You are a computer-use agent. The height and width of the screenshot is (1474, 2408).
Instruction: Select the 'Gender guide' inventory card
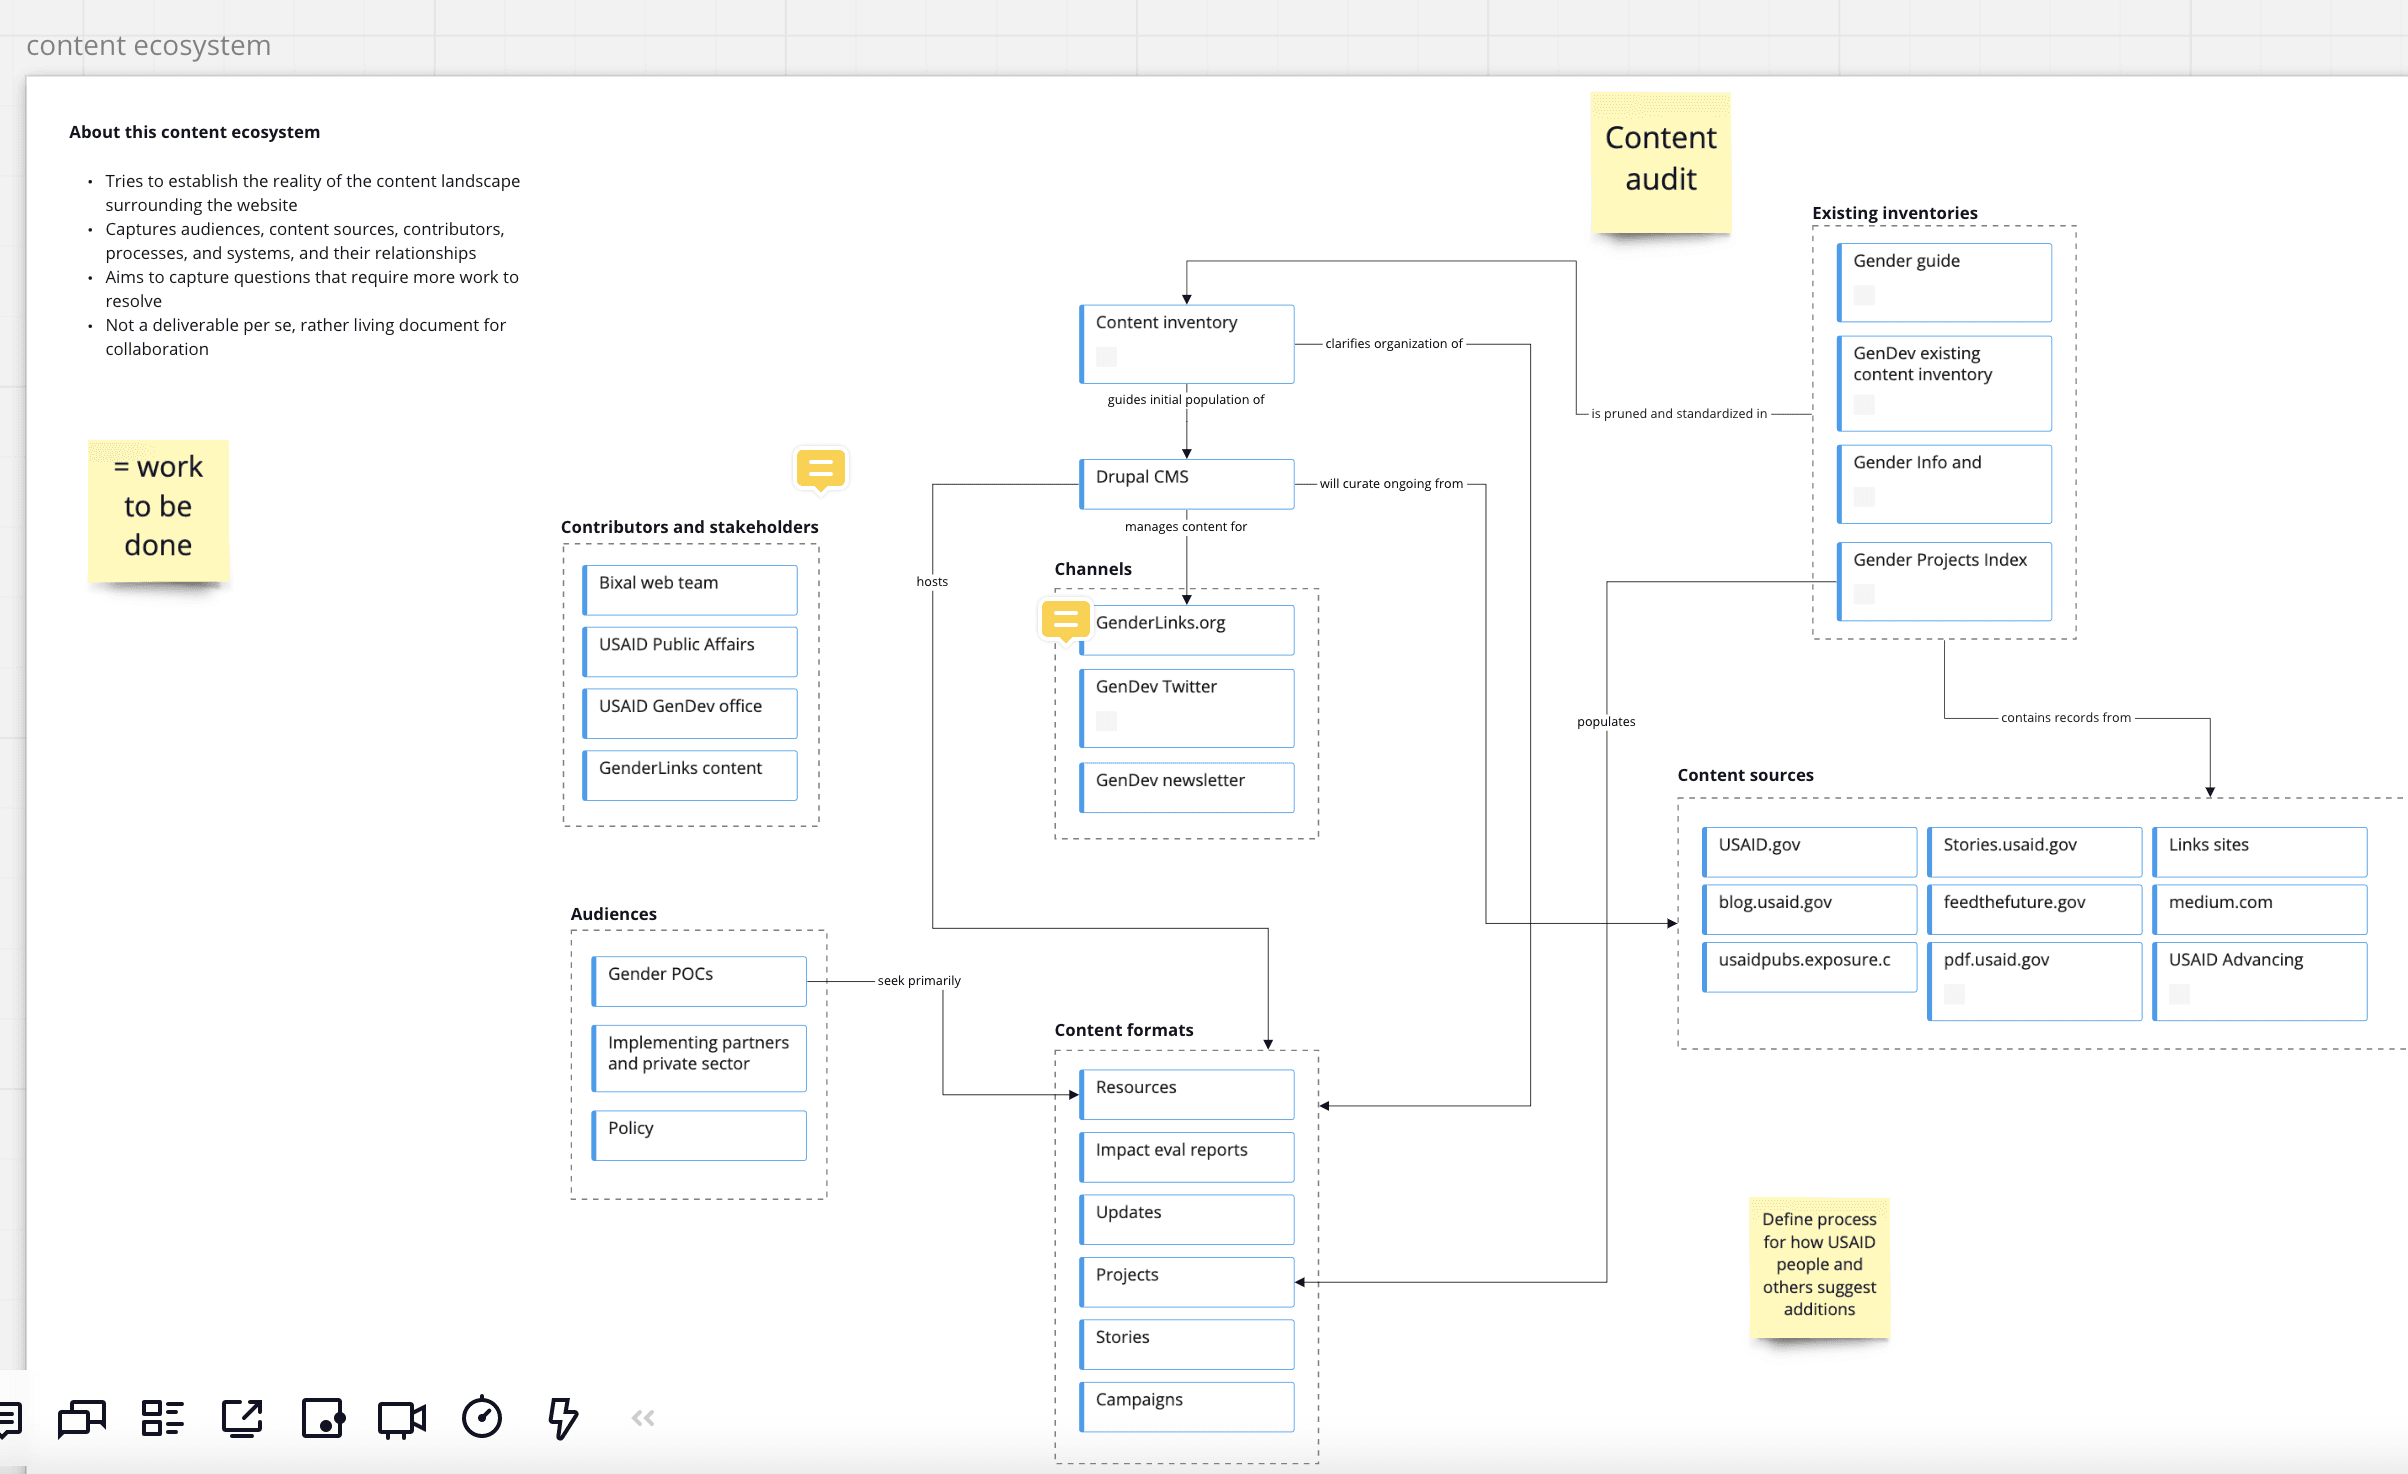point(1945,283)
